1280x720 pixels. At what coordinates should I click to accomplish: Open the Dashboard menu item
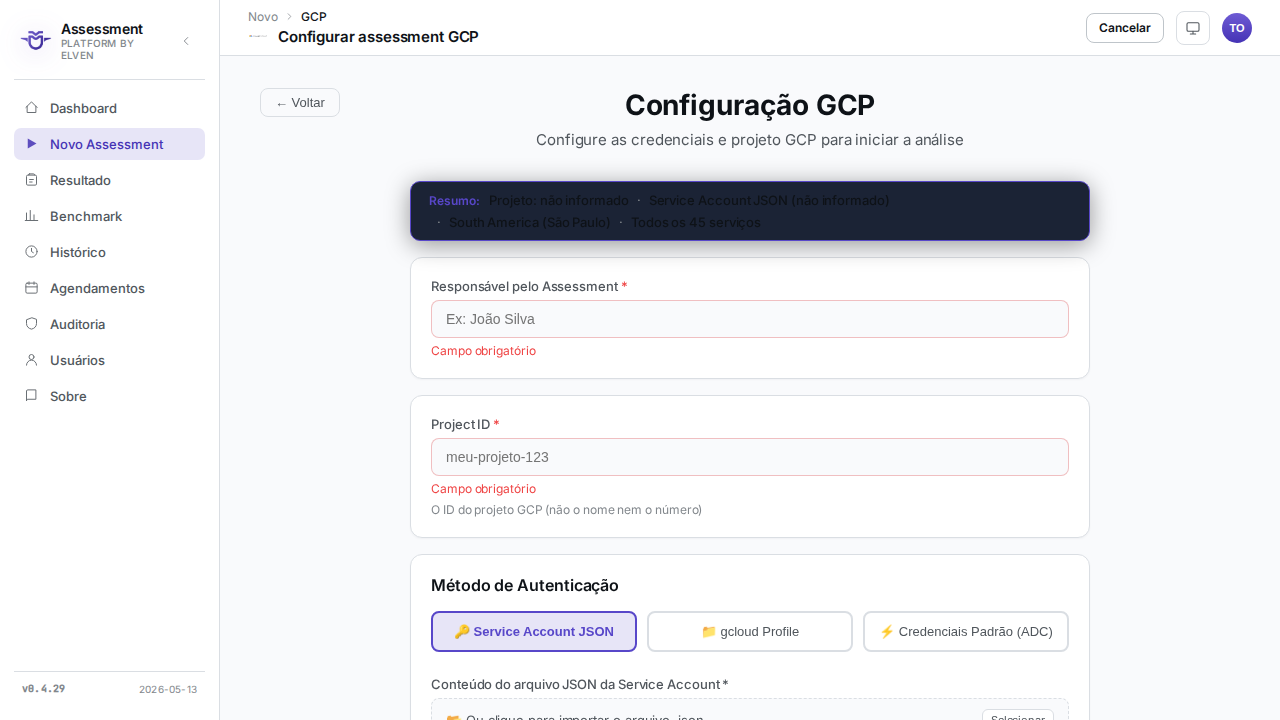tap(109, 108)
